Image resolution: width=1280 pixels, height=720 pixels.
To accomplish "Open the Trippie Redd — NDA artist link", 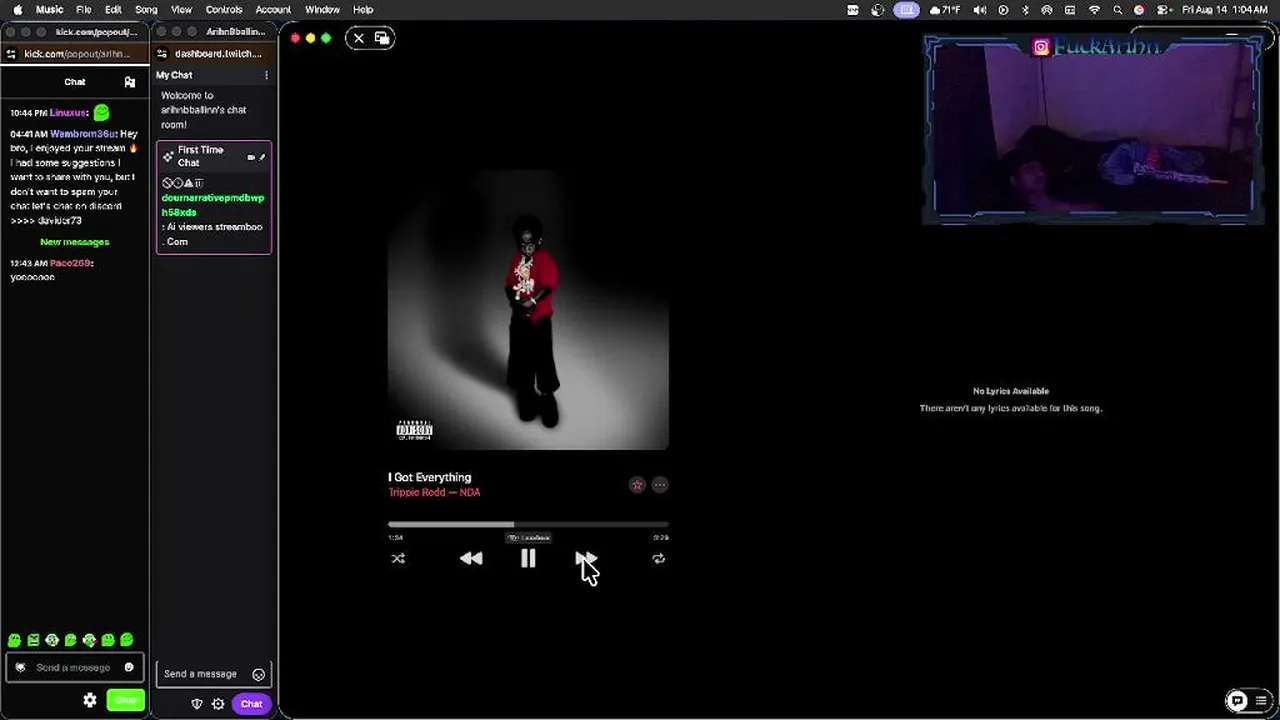I will tap(434, 493).
